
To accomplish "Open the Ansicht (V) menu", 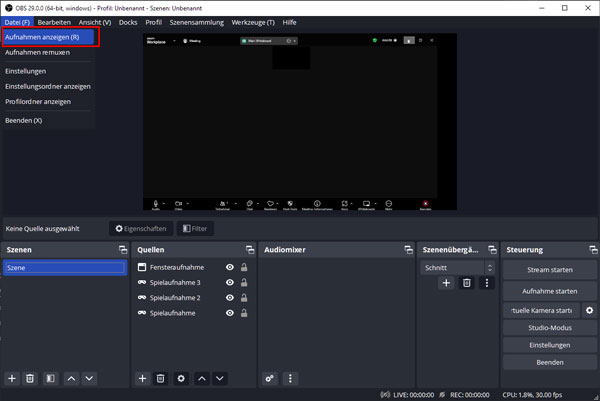I will (95, 23).
